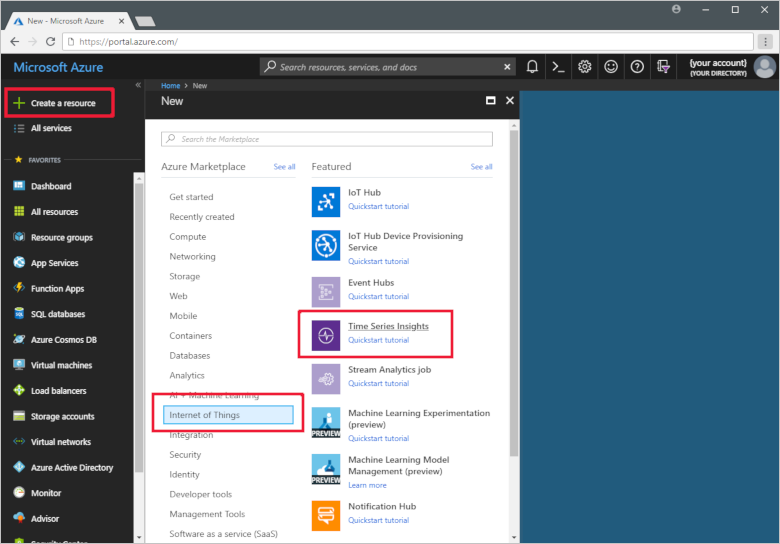Viewport: 780px width, 544px height.
Task: Click the Search the Marketplace field
Action: click(x=327, y=139)
